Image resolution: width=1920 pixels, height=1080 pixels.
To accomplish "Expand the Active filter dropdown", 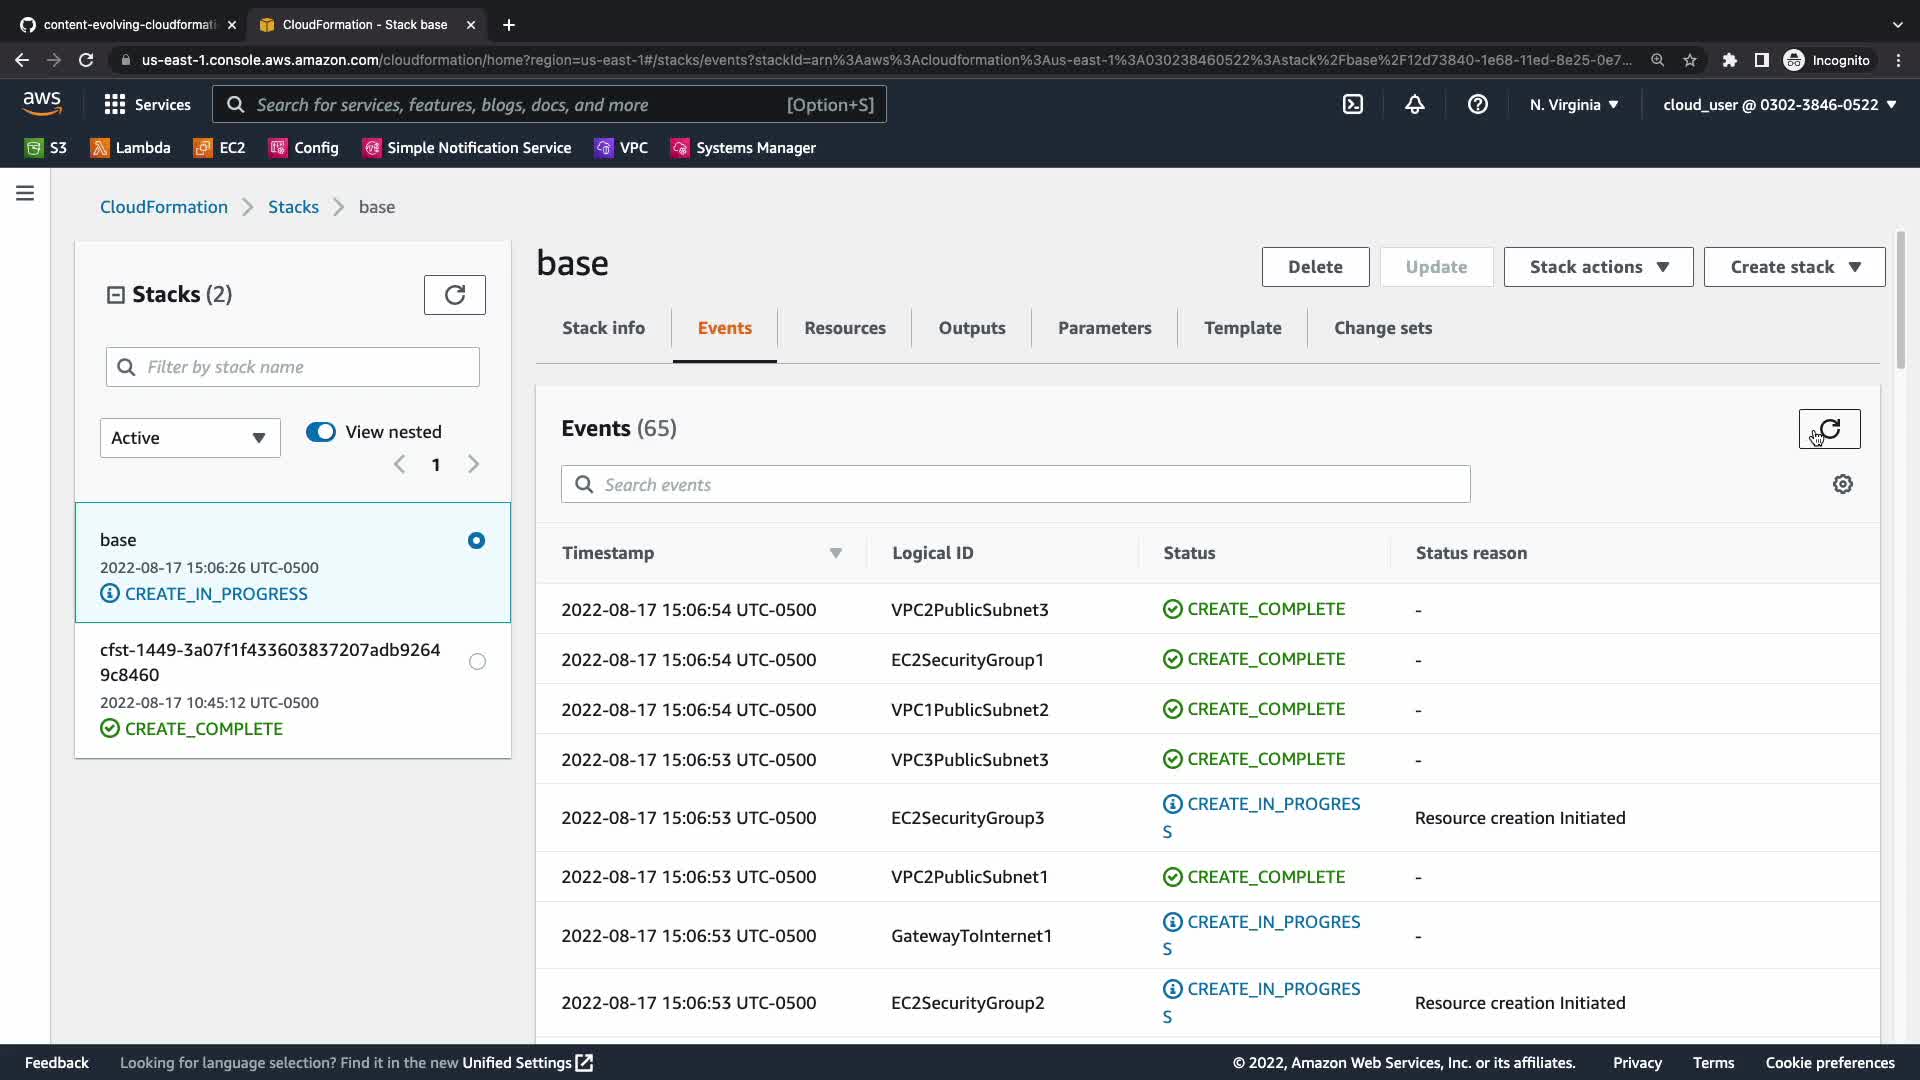I will [x=190, y=438].
